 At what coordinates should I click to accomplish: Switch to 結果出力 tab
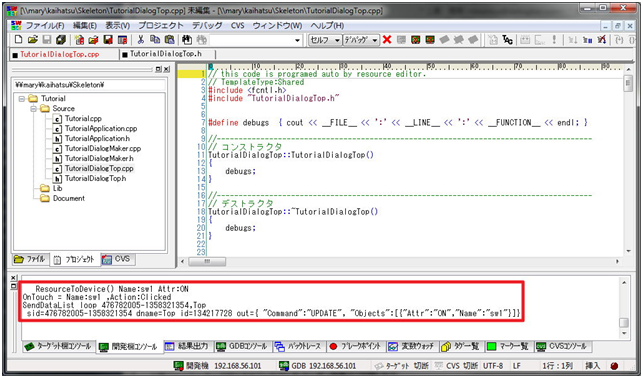(187, 346)
